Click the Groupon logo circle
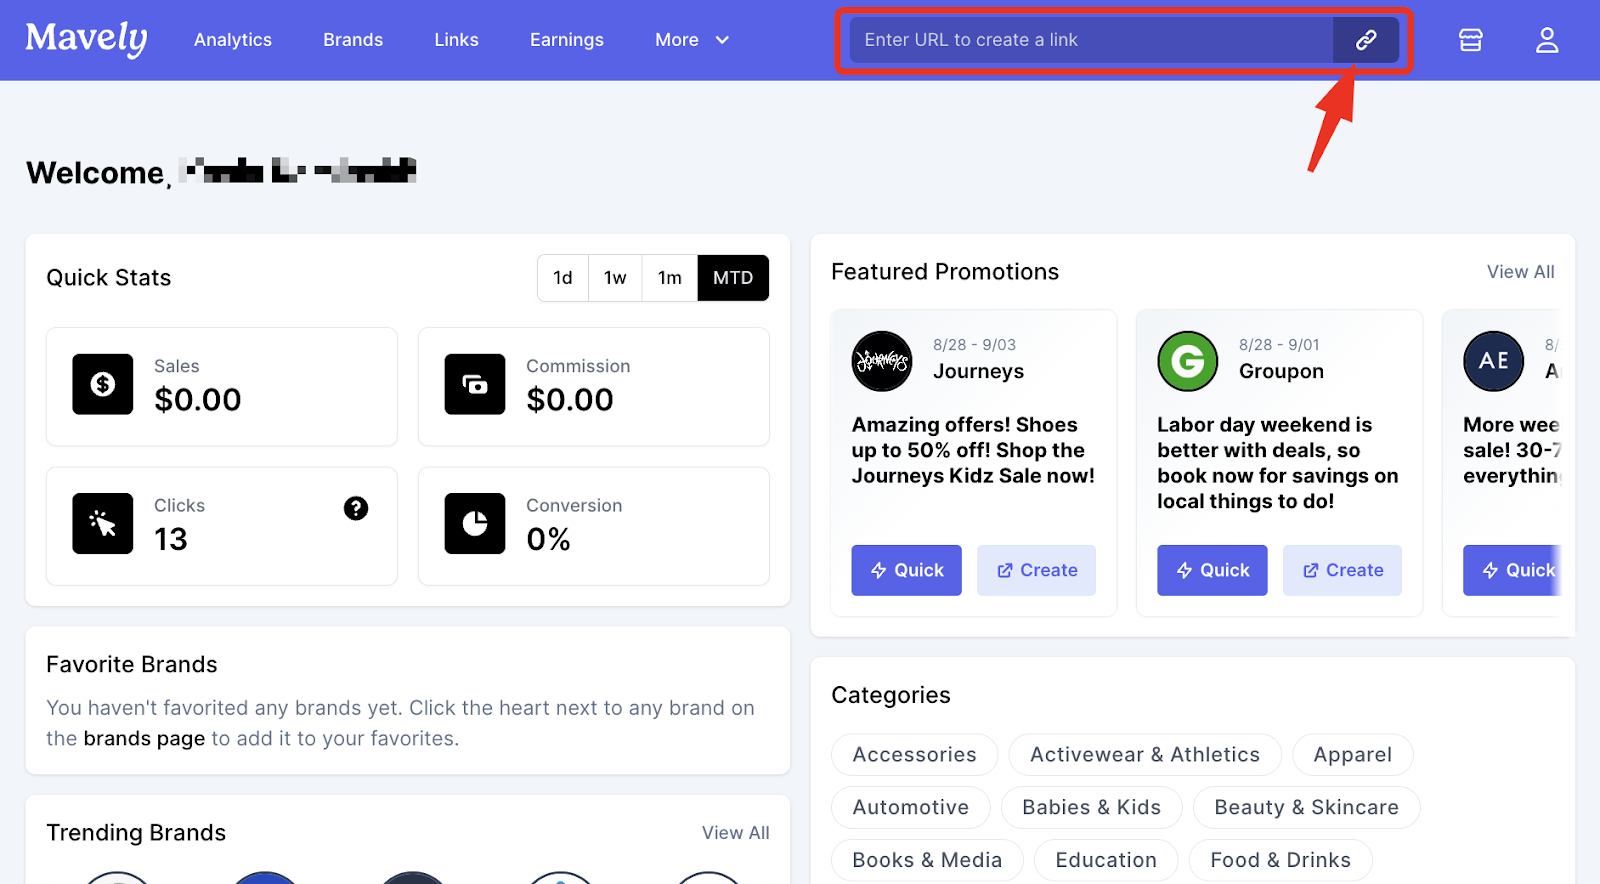 pos(1187,361)
